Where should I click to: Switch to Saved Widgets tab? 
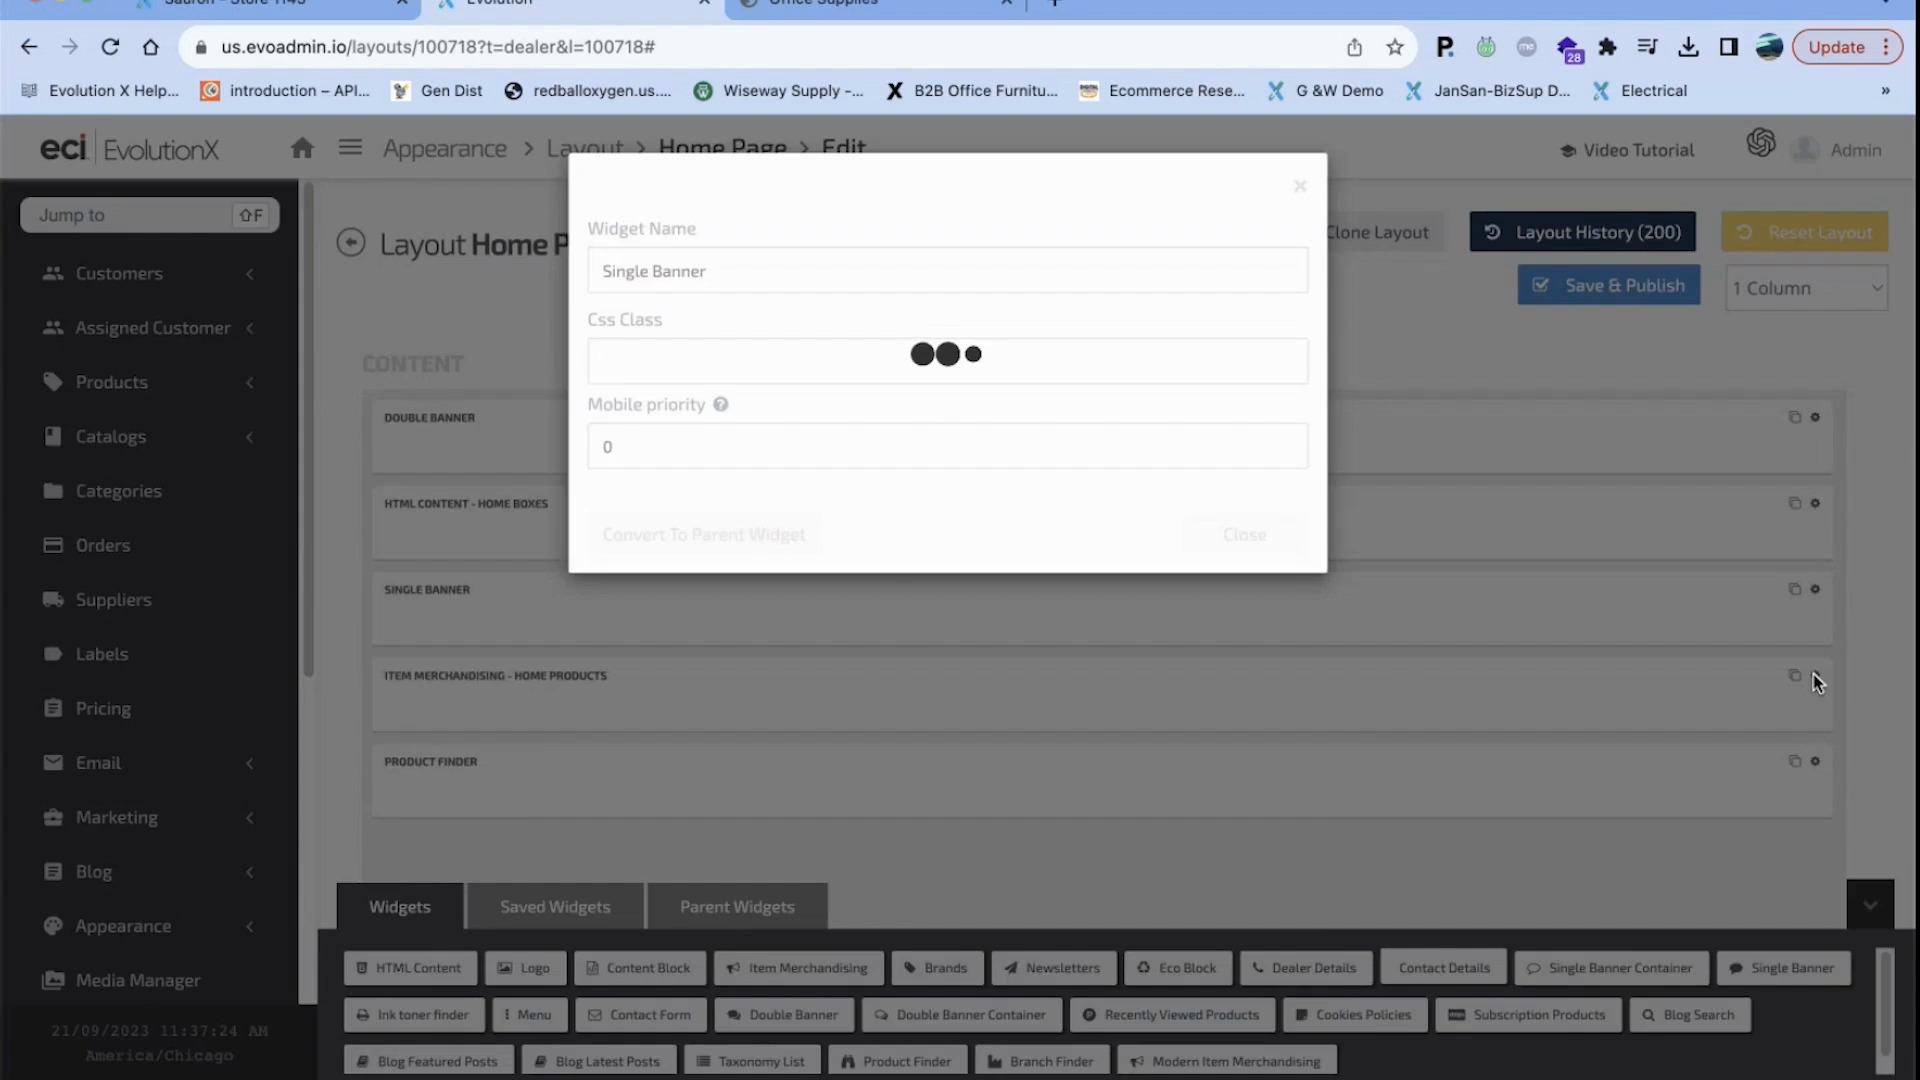(x=555, y=907)
